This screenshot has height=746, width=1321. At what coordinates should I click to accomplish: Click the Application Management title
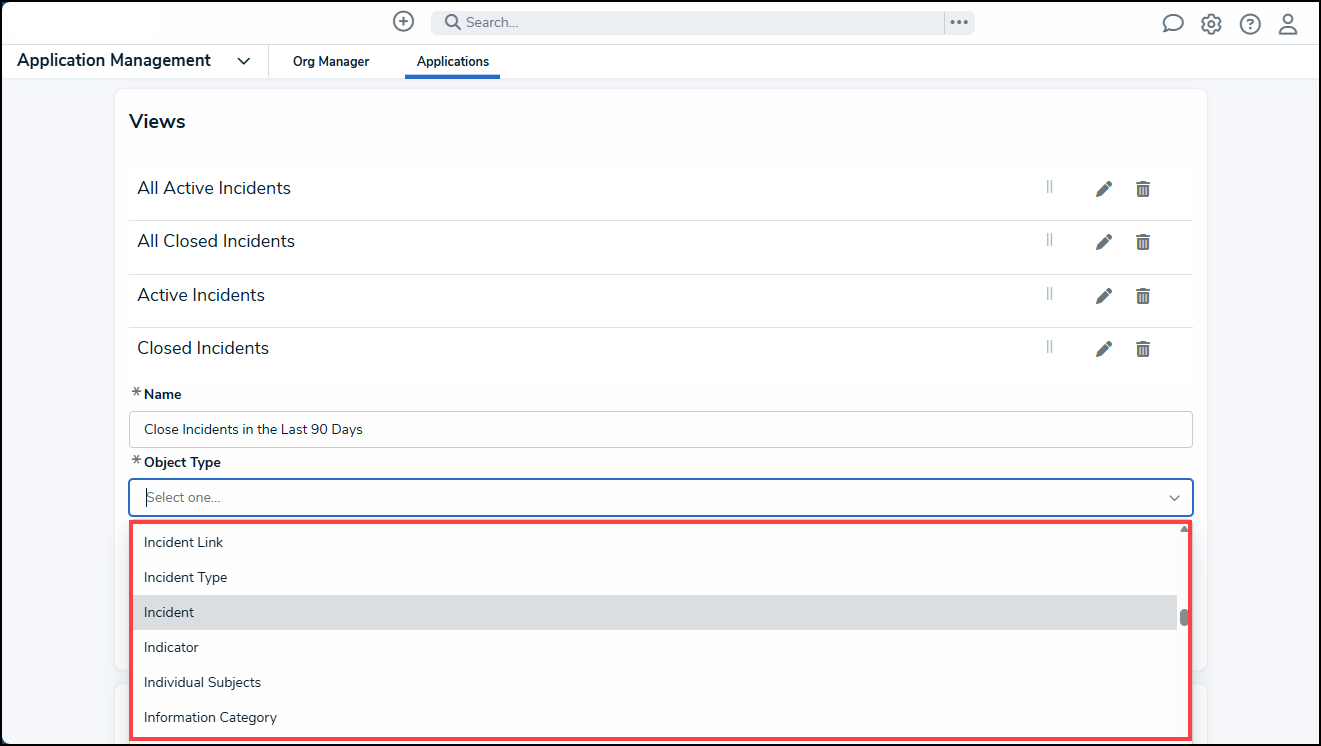[x=114, y=60]
